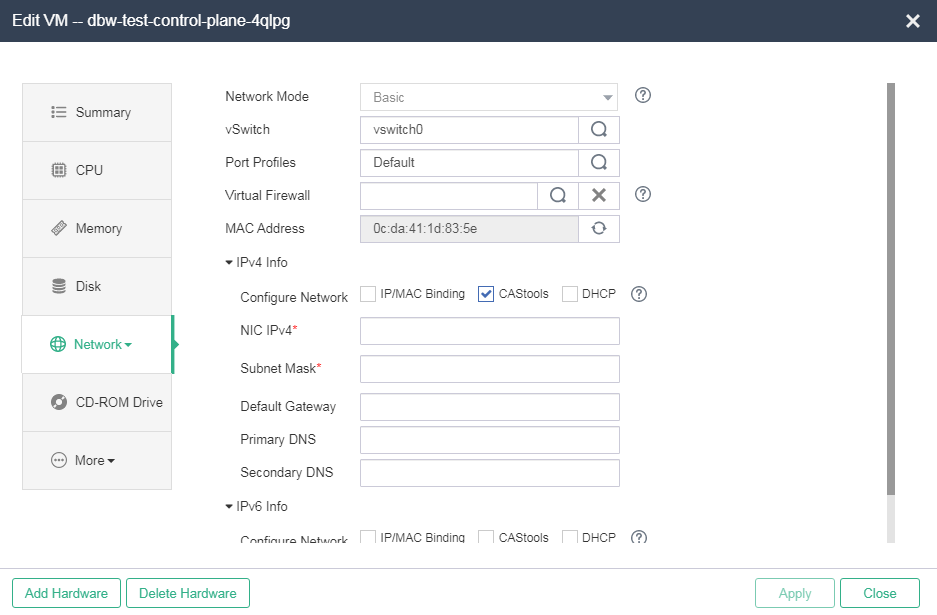The height and width of the screenshot is (615, 937).
Task: Open the CD-ROM Drive tab
Action: point(97,402)
